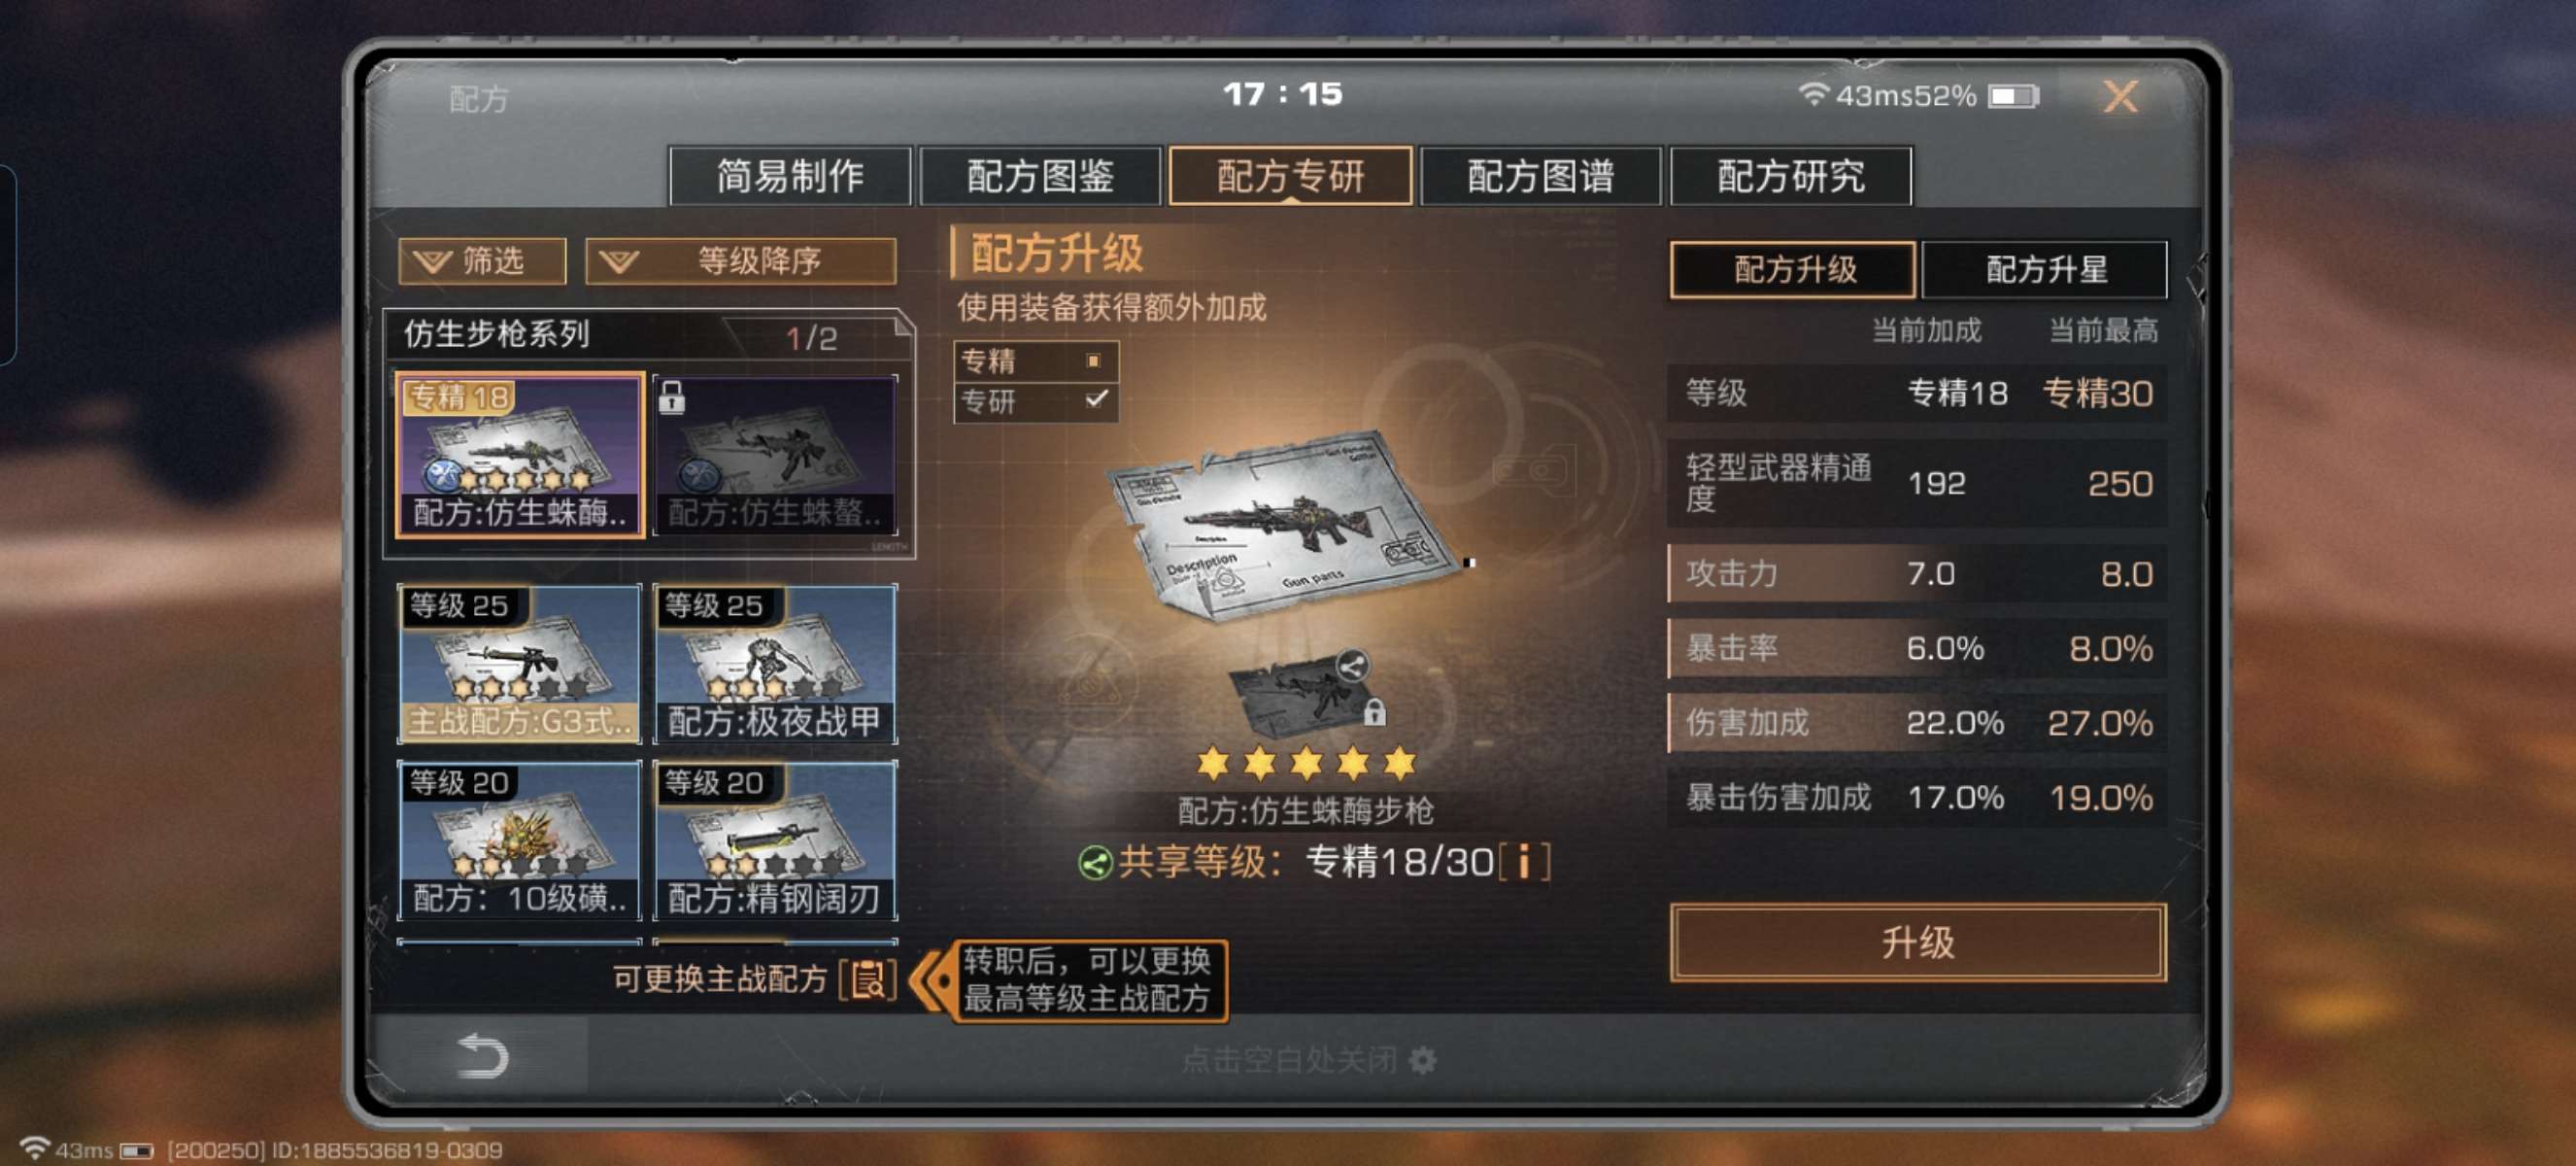This screenshot has height=1166, width=2576.
Task: Open the 筛选 filter dropdown
Action: click(482, 261)
